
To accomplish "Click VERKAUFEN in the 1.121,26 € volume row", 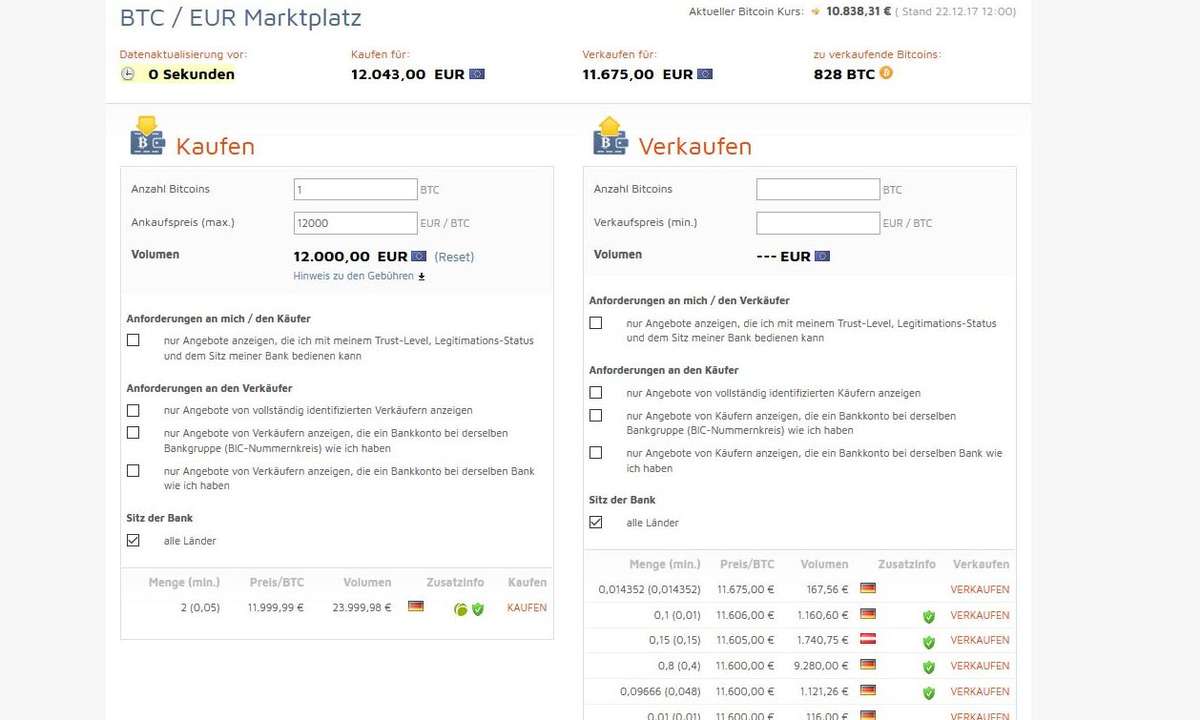I will pyautogui.click(x=980, y=691).
